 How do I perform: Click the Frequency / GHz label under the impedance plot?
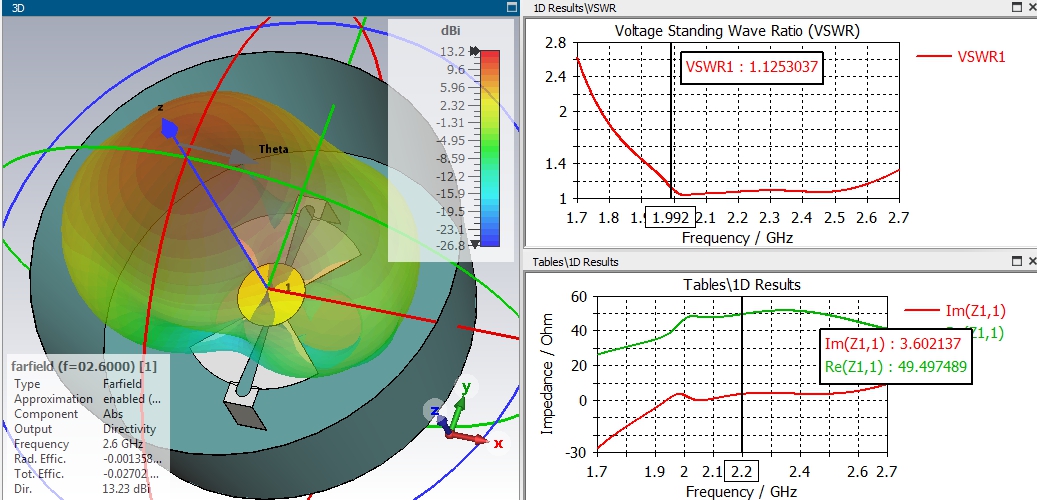(x=741, y=492)
